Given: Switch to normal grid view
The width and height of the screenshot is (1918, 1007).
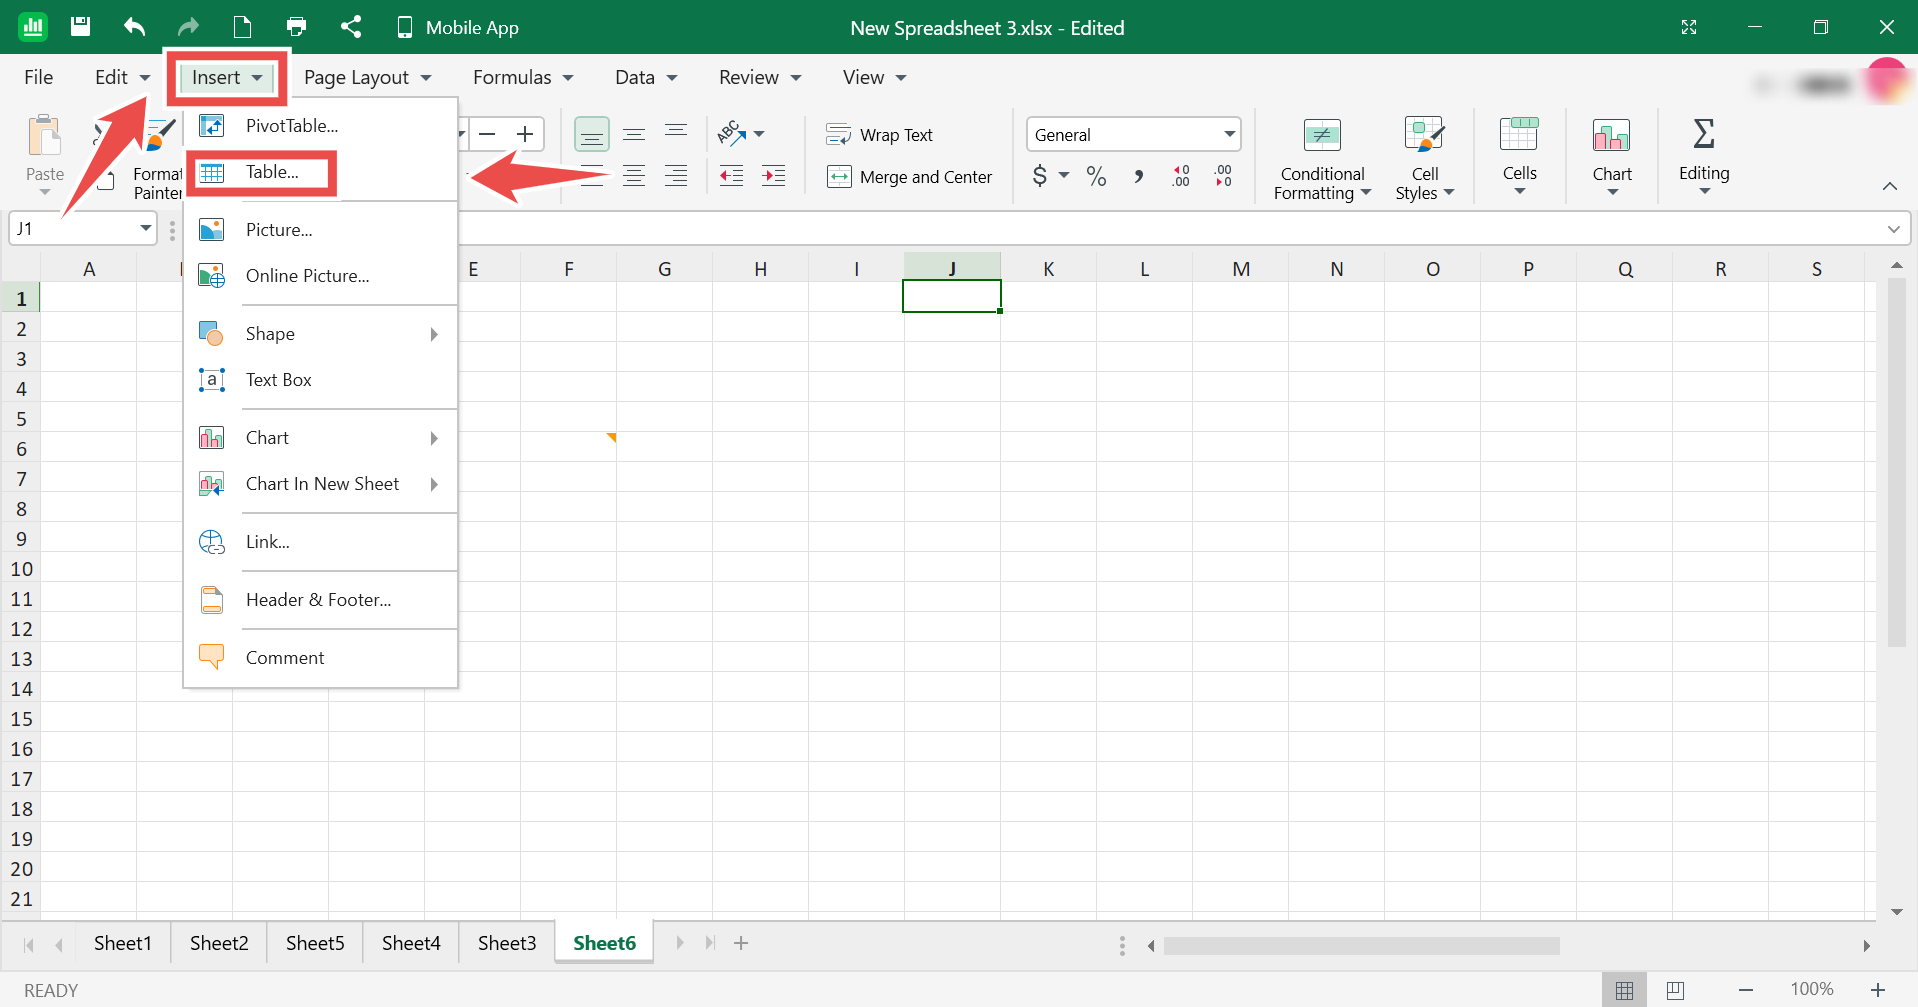Looking at the screenshot, I should tap(1624, 990).
